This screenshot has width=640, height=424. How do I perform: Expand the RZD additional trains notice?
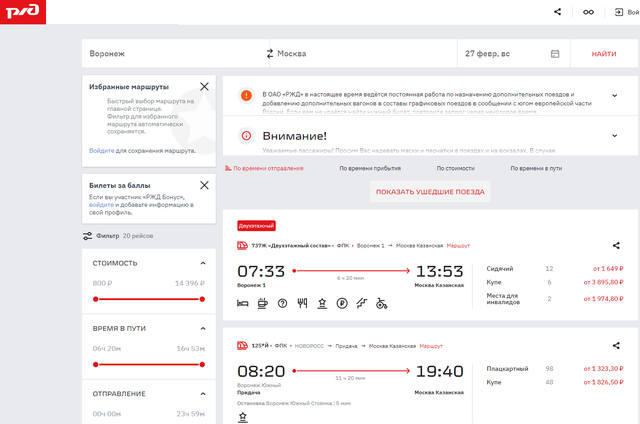point(614,95)
